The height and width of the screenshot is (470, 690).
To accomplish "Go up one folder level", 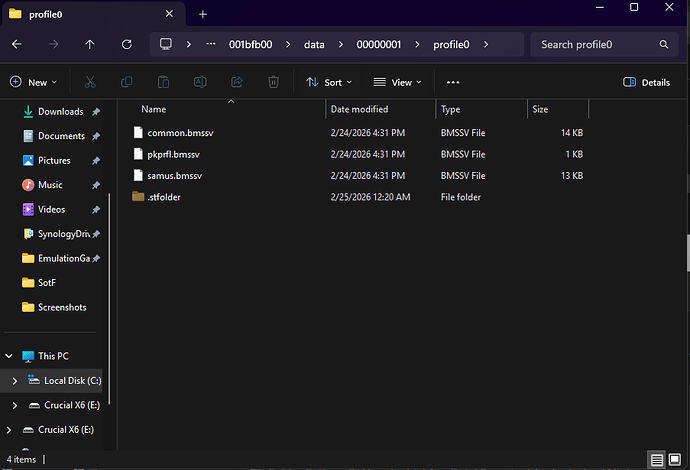I will pyautogui.click(x=90, y=44).
